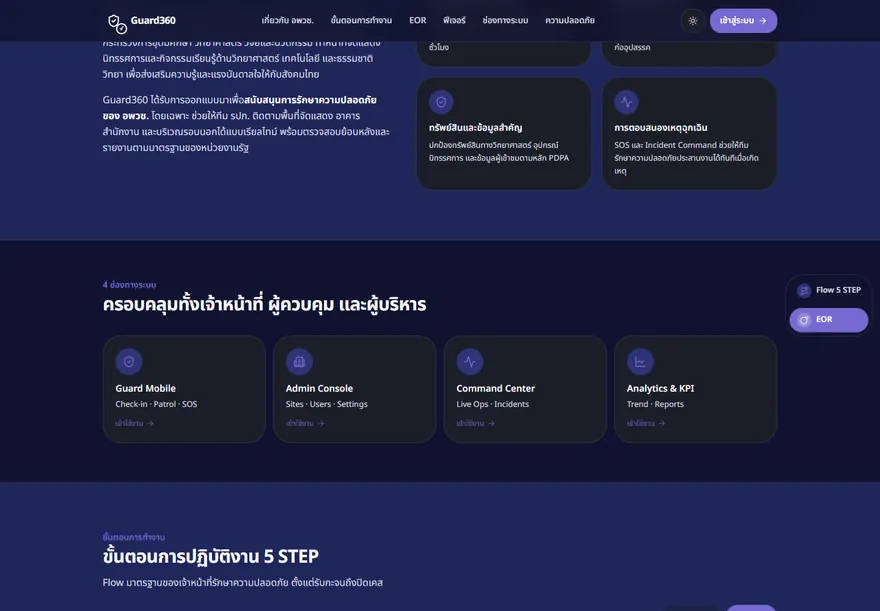Click the เข้าสู่ระบบ login button

[x=743, y=21]
